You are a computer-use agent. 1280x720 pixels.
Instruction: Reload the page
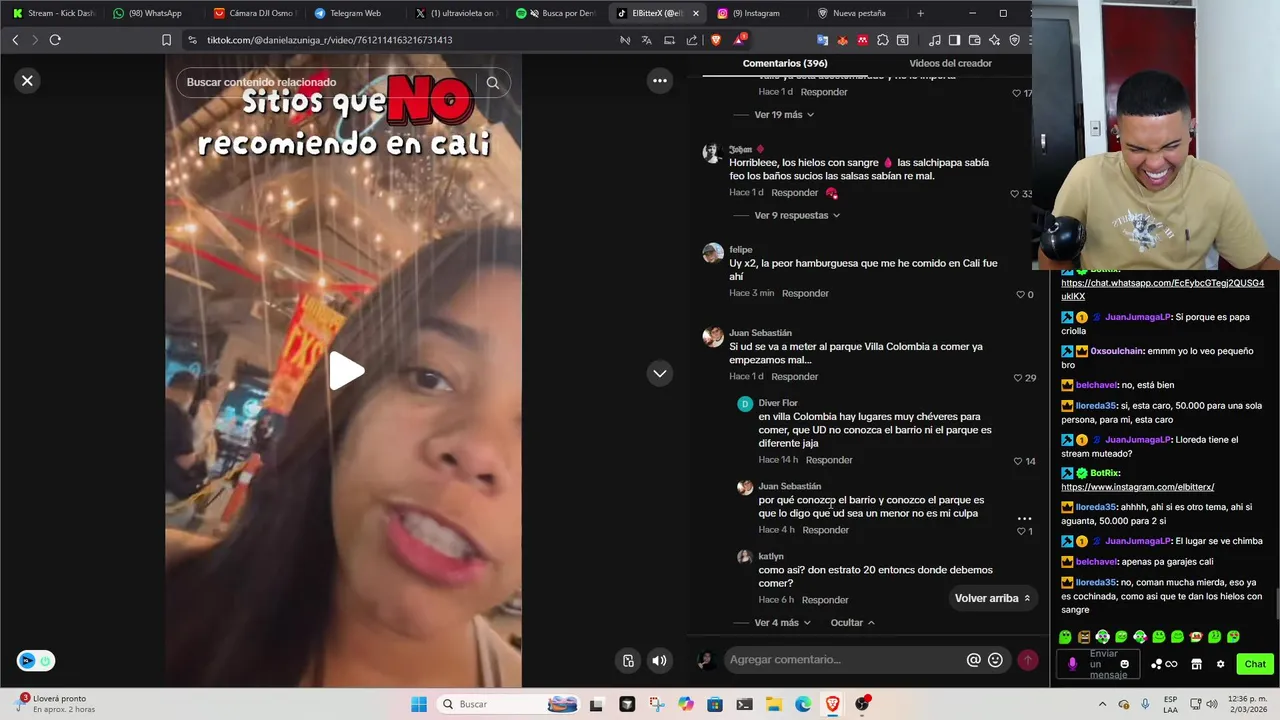55,40
